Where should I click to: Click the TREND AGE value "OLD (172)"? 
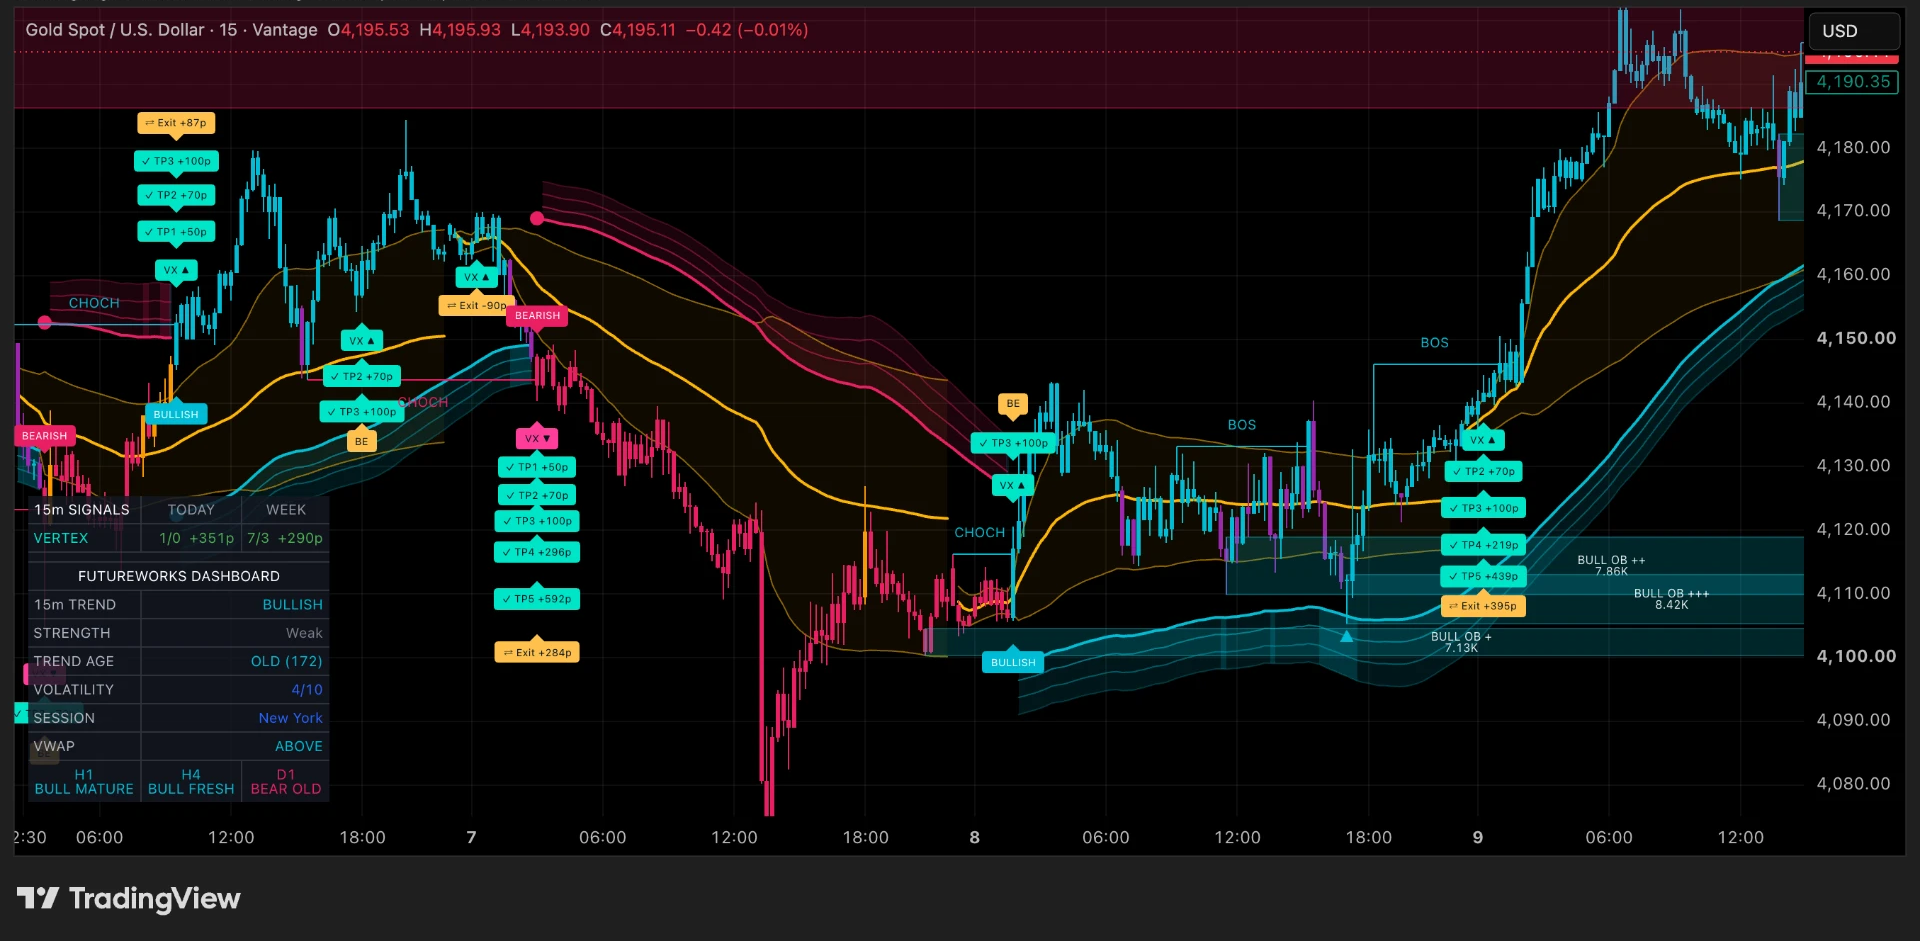click(x=287, y=661)
